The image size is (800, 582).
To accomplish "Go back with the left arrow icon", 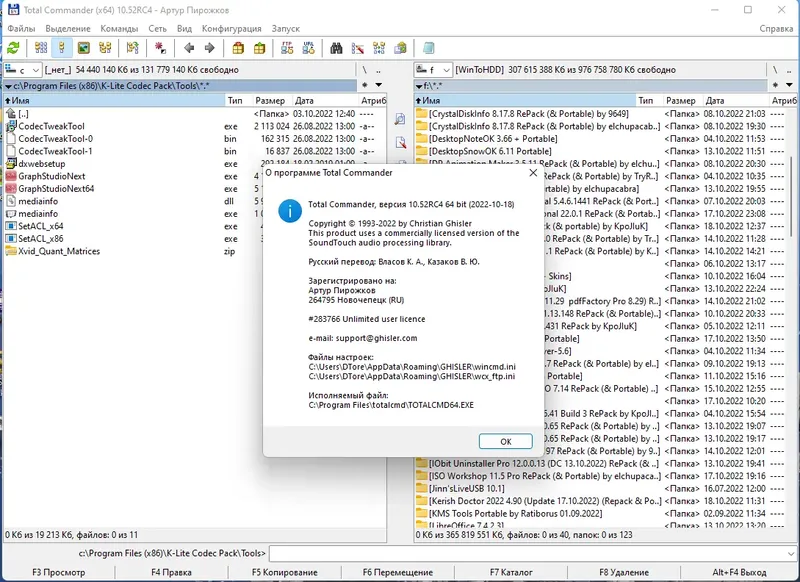I will pyautogui.click(x=189, y=48).
